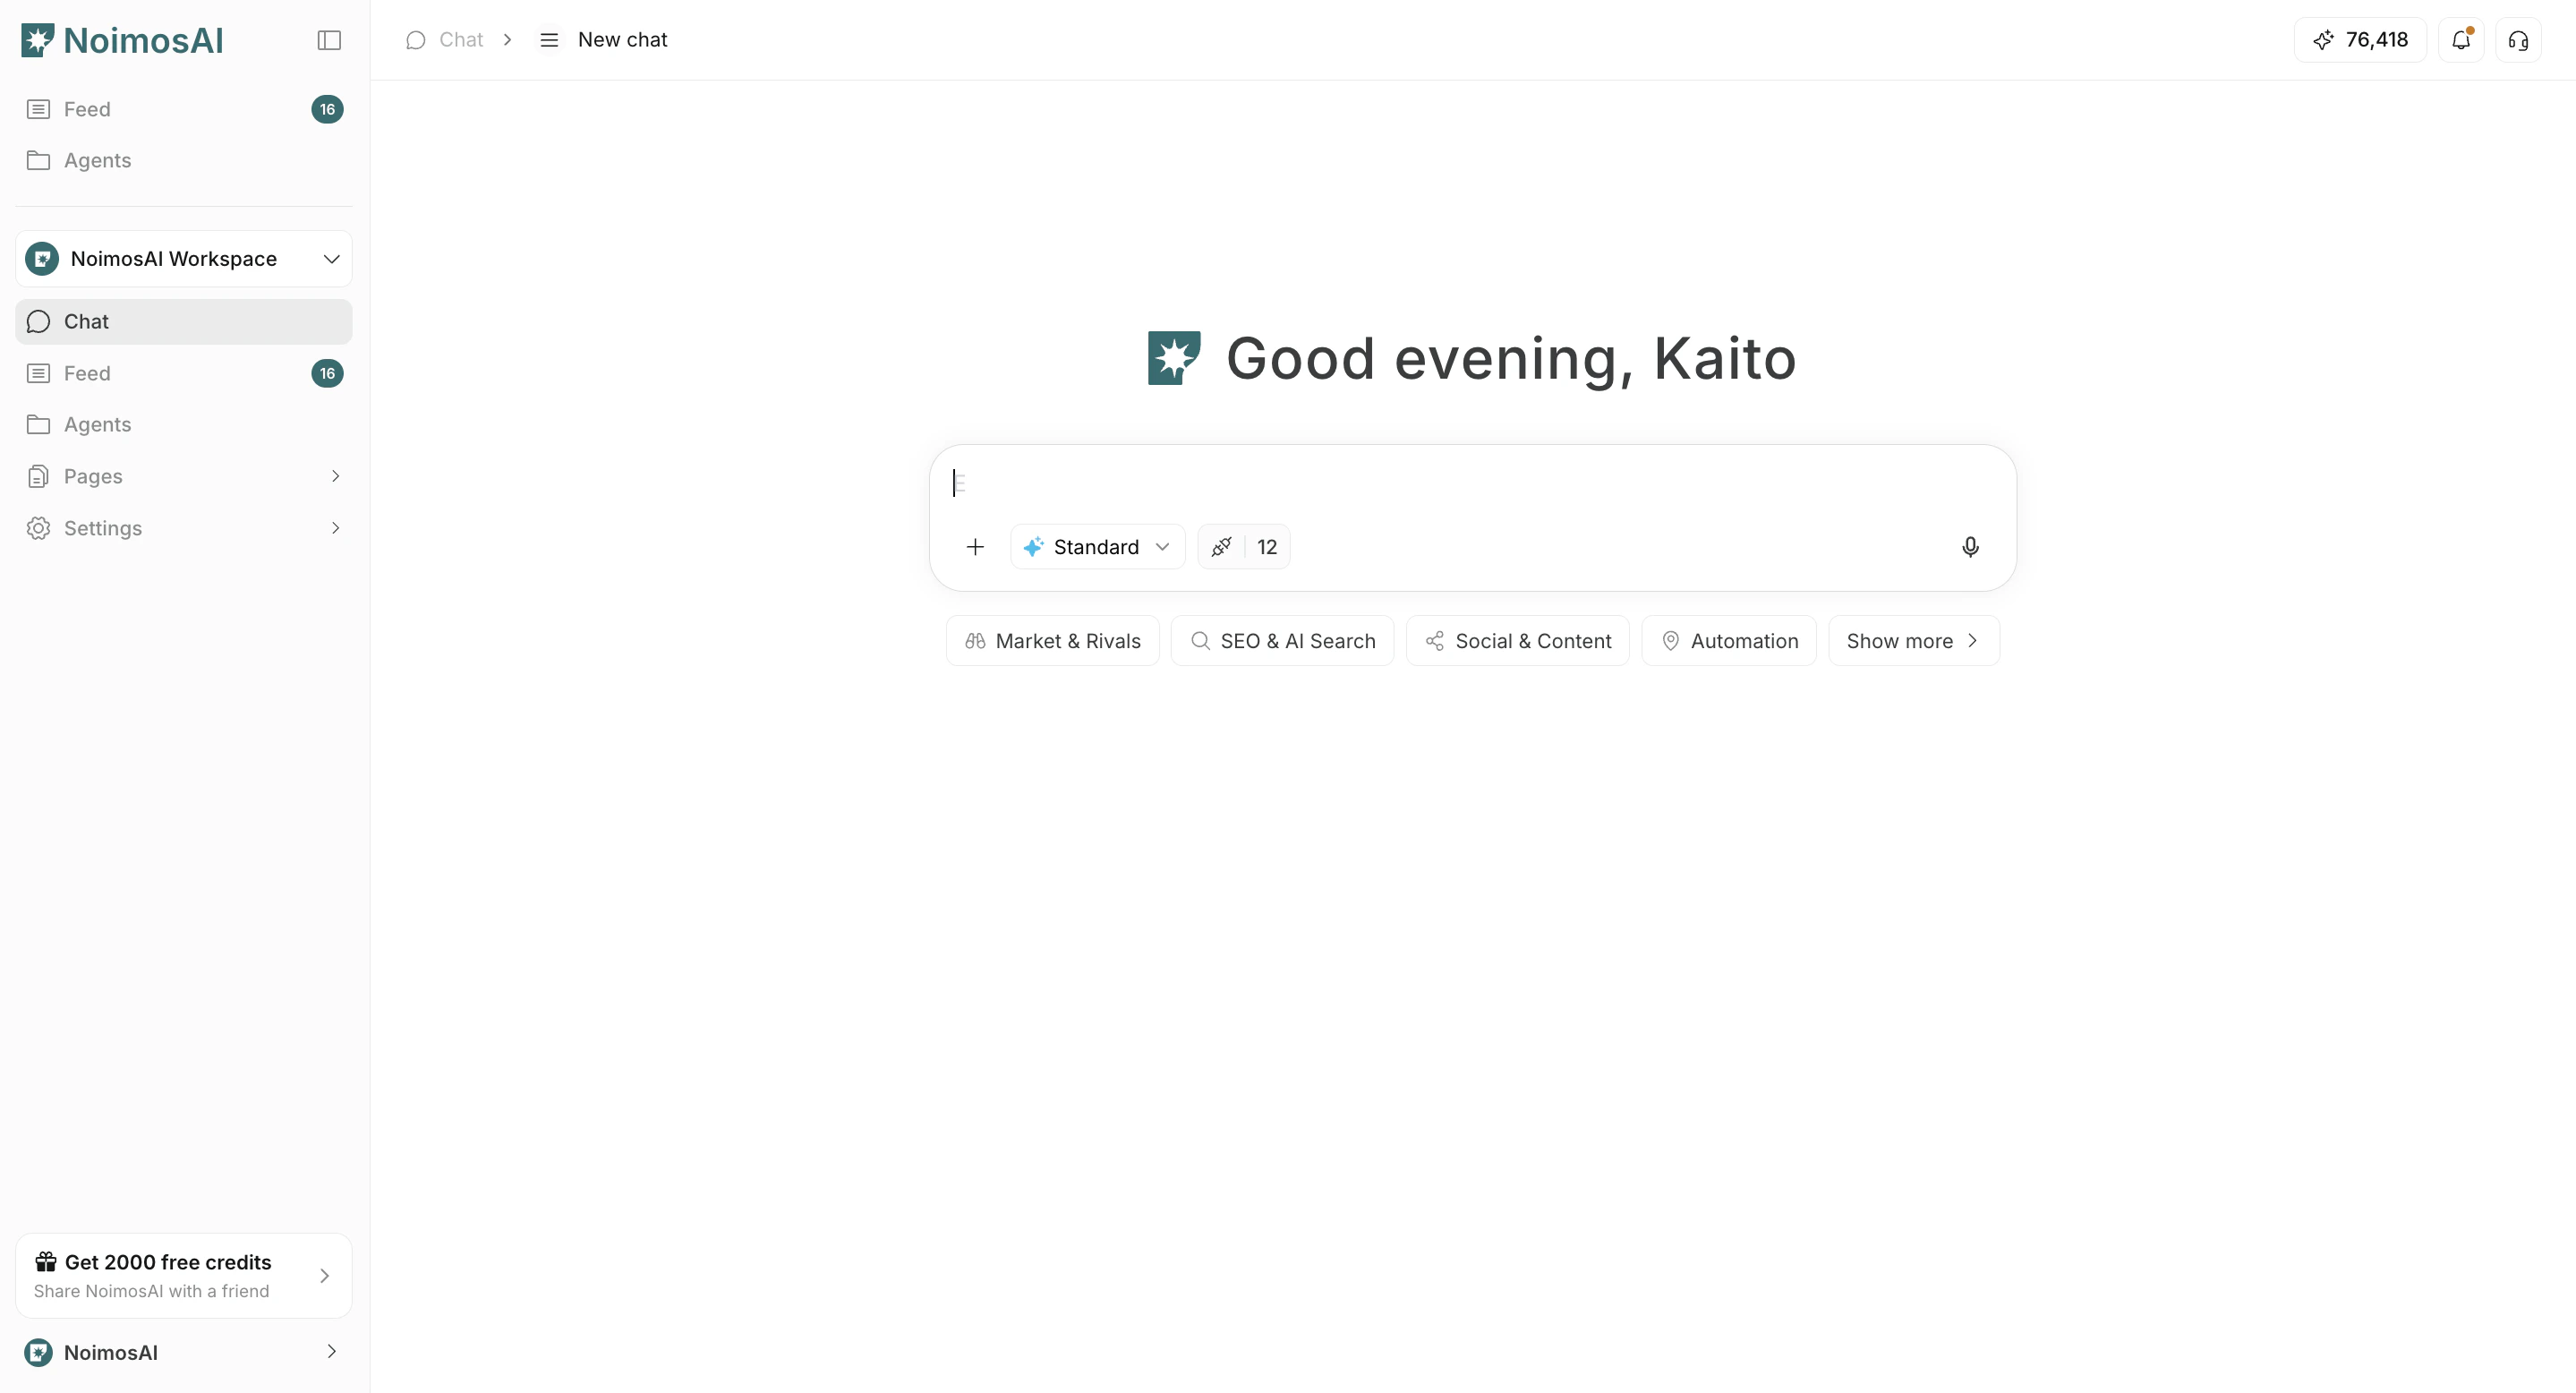Focus the chat message input field
The width and height of the screenshot is (2576, 1393).
[x=1472, y=483]
